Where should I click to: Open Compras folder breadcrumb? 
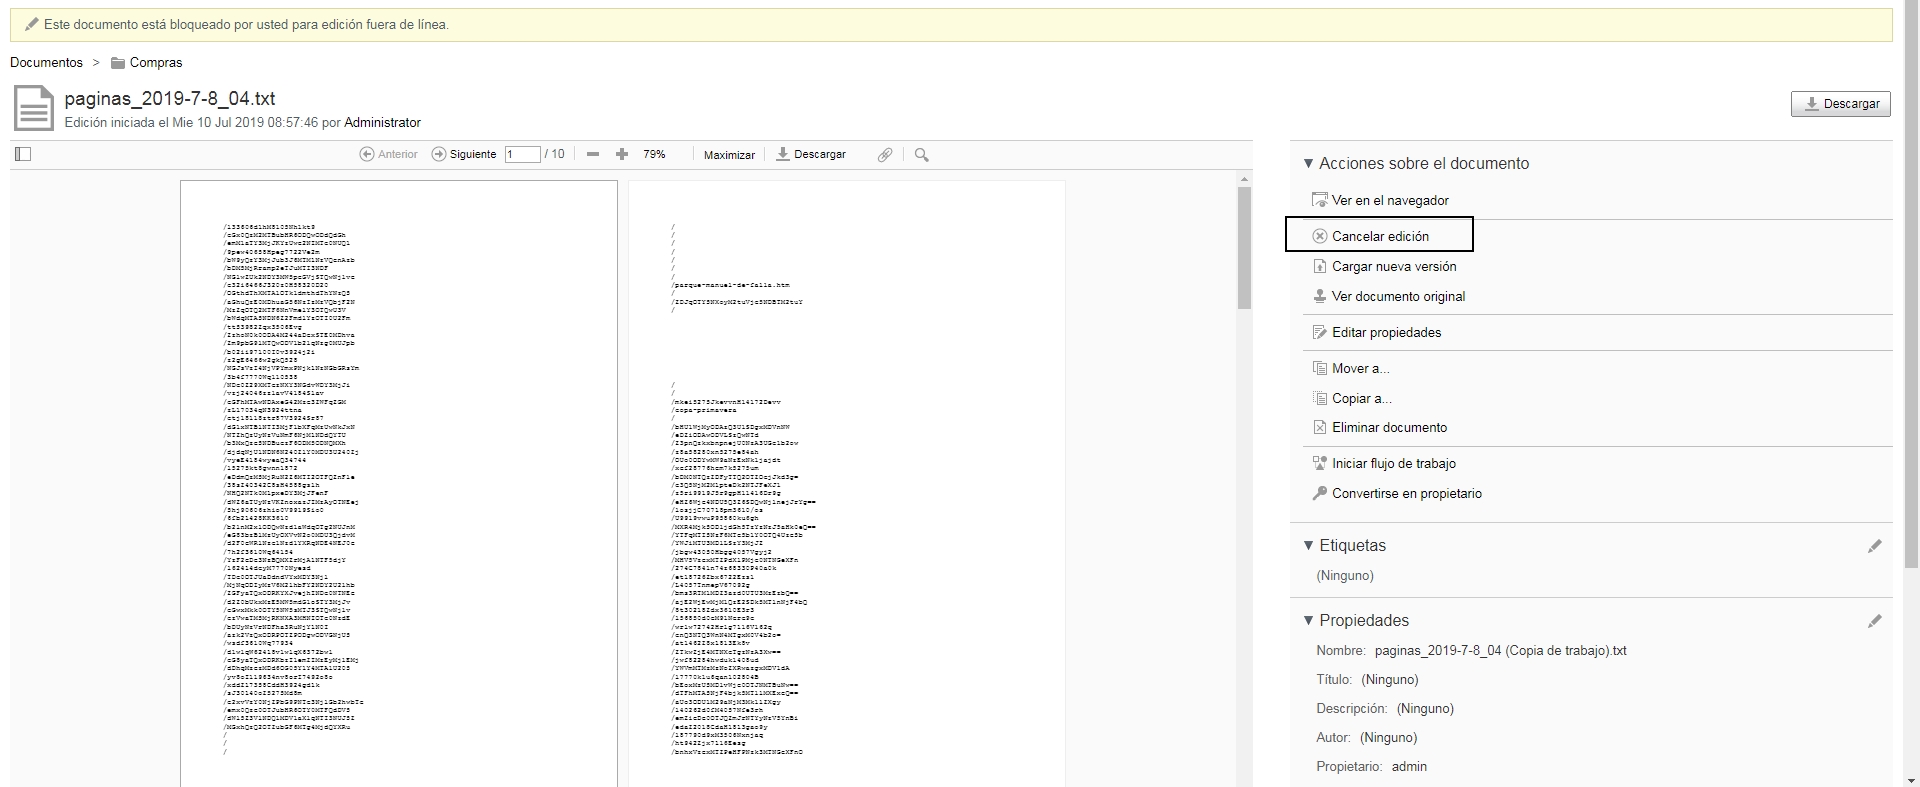coord(156,62)
